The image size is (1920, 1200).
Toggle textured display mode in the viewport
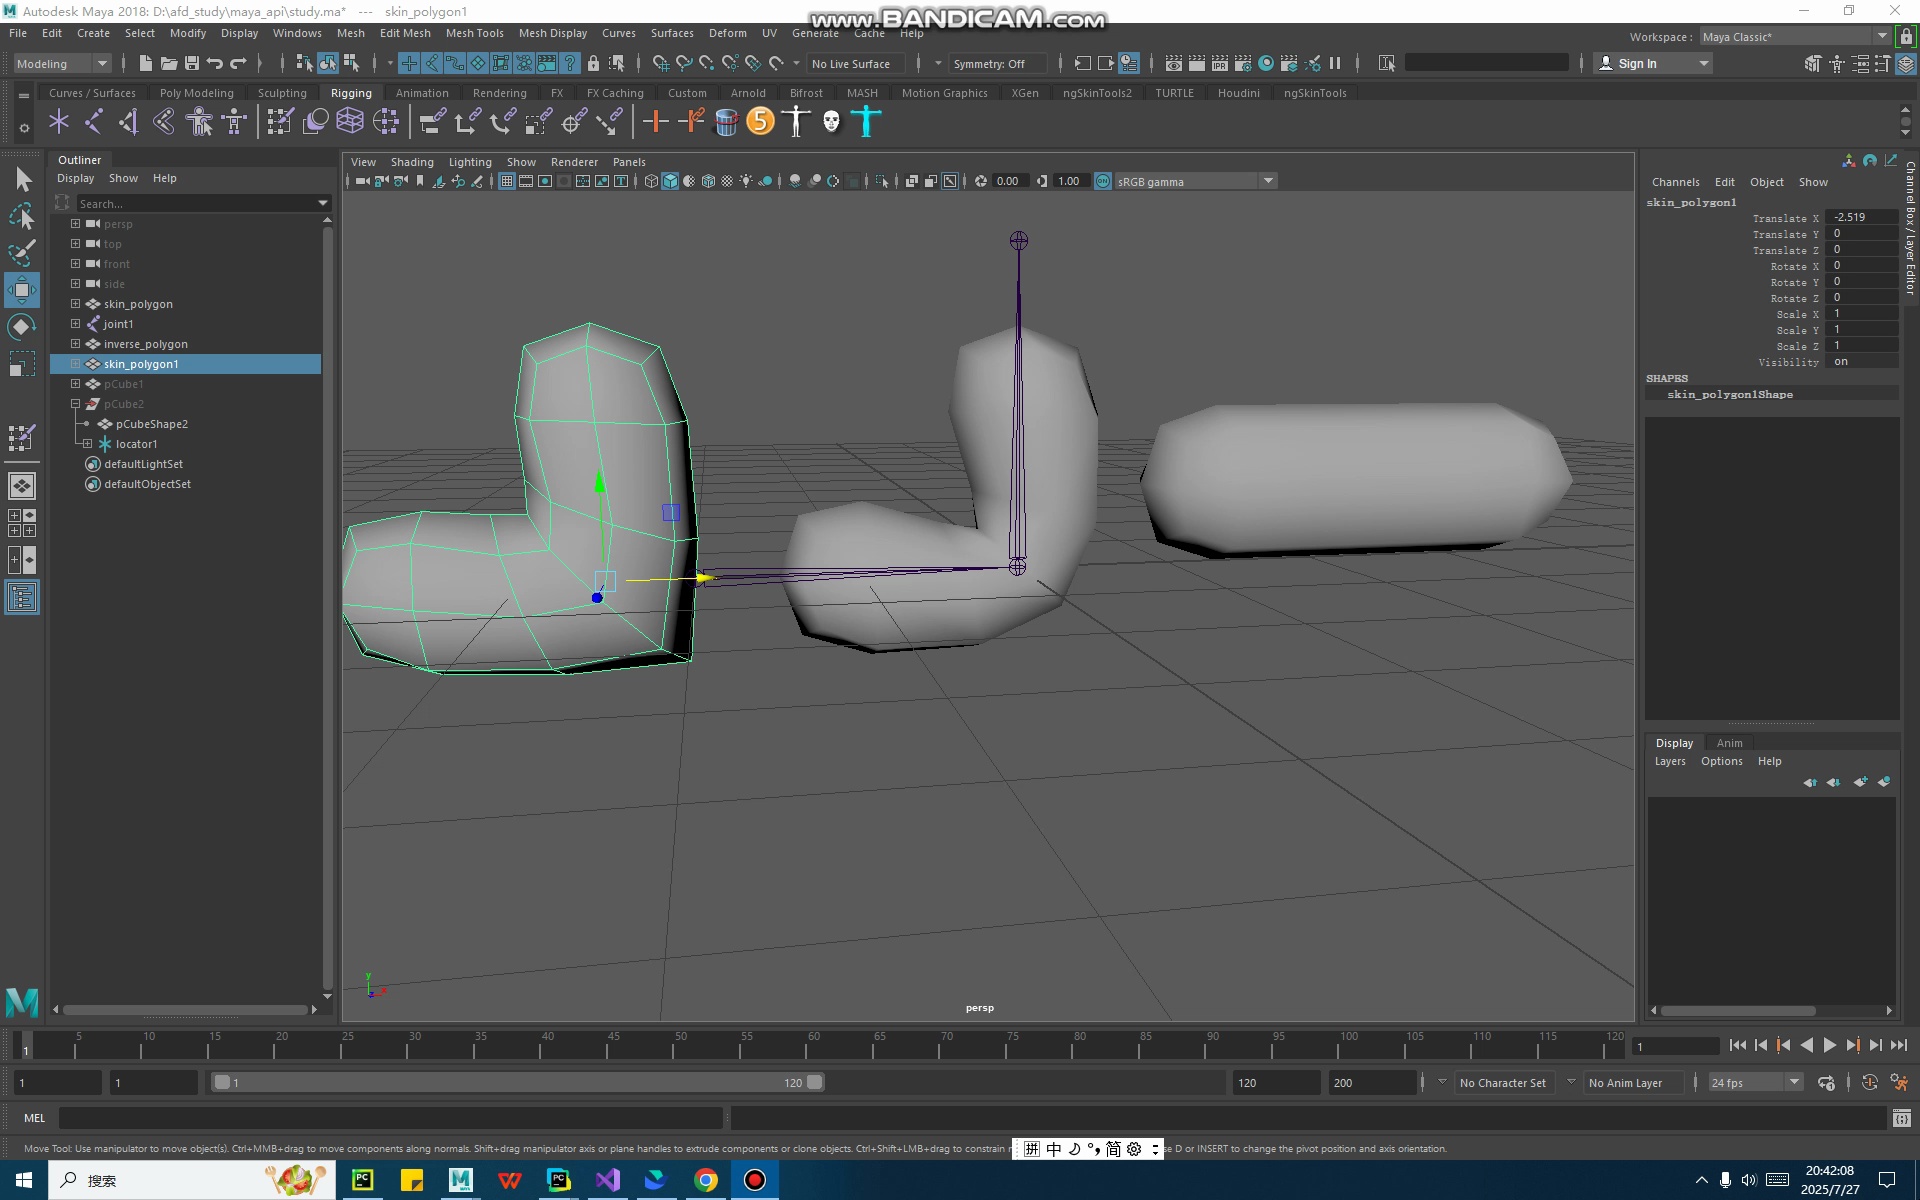(708, 181)
